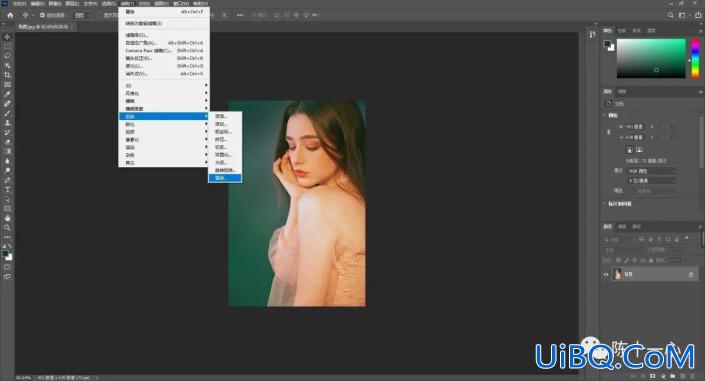The height and width of the screenshot is (381, 705).
Task: Toggle the Auto-Select checkbox in options bar
Action: (42, 15)
